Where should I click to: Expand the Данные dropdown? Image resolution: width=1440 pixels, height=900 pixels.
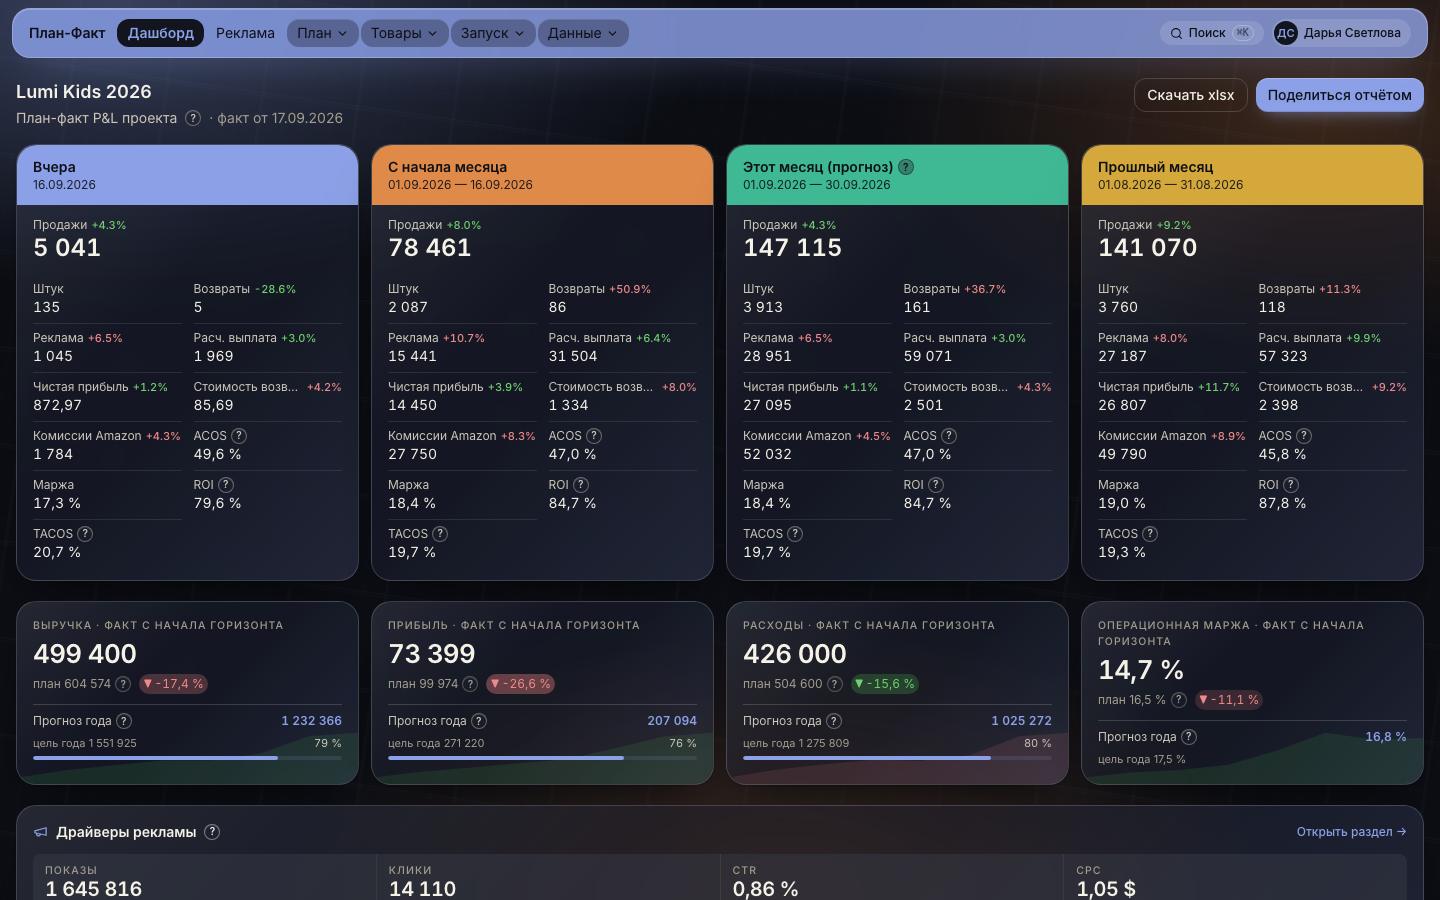[583, 33]
